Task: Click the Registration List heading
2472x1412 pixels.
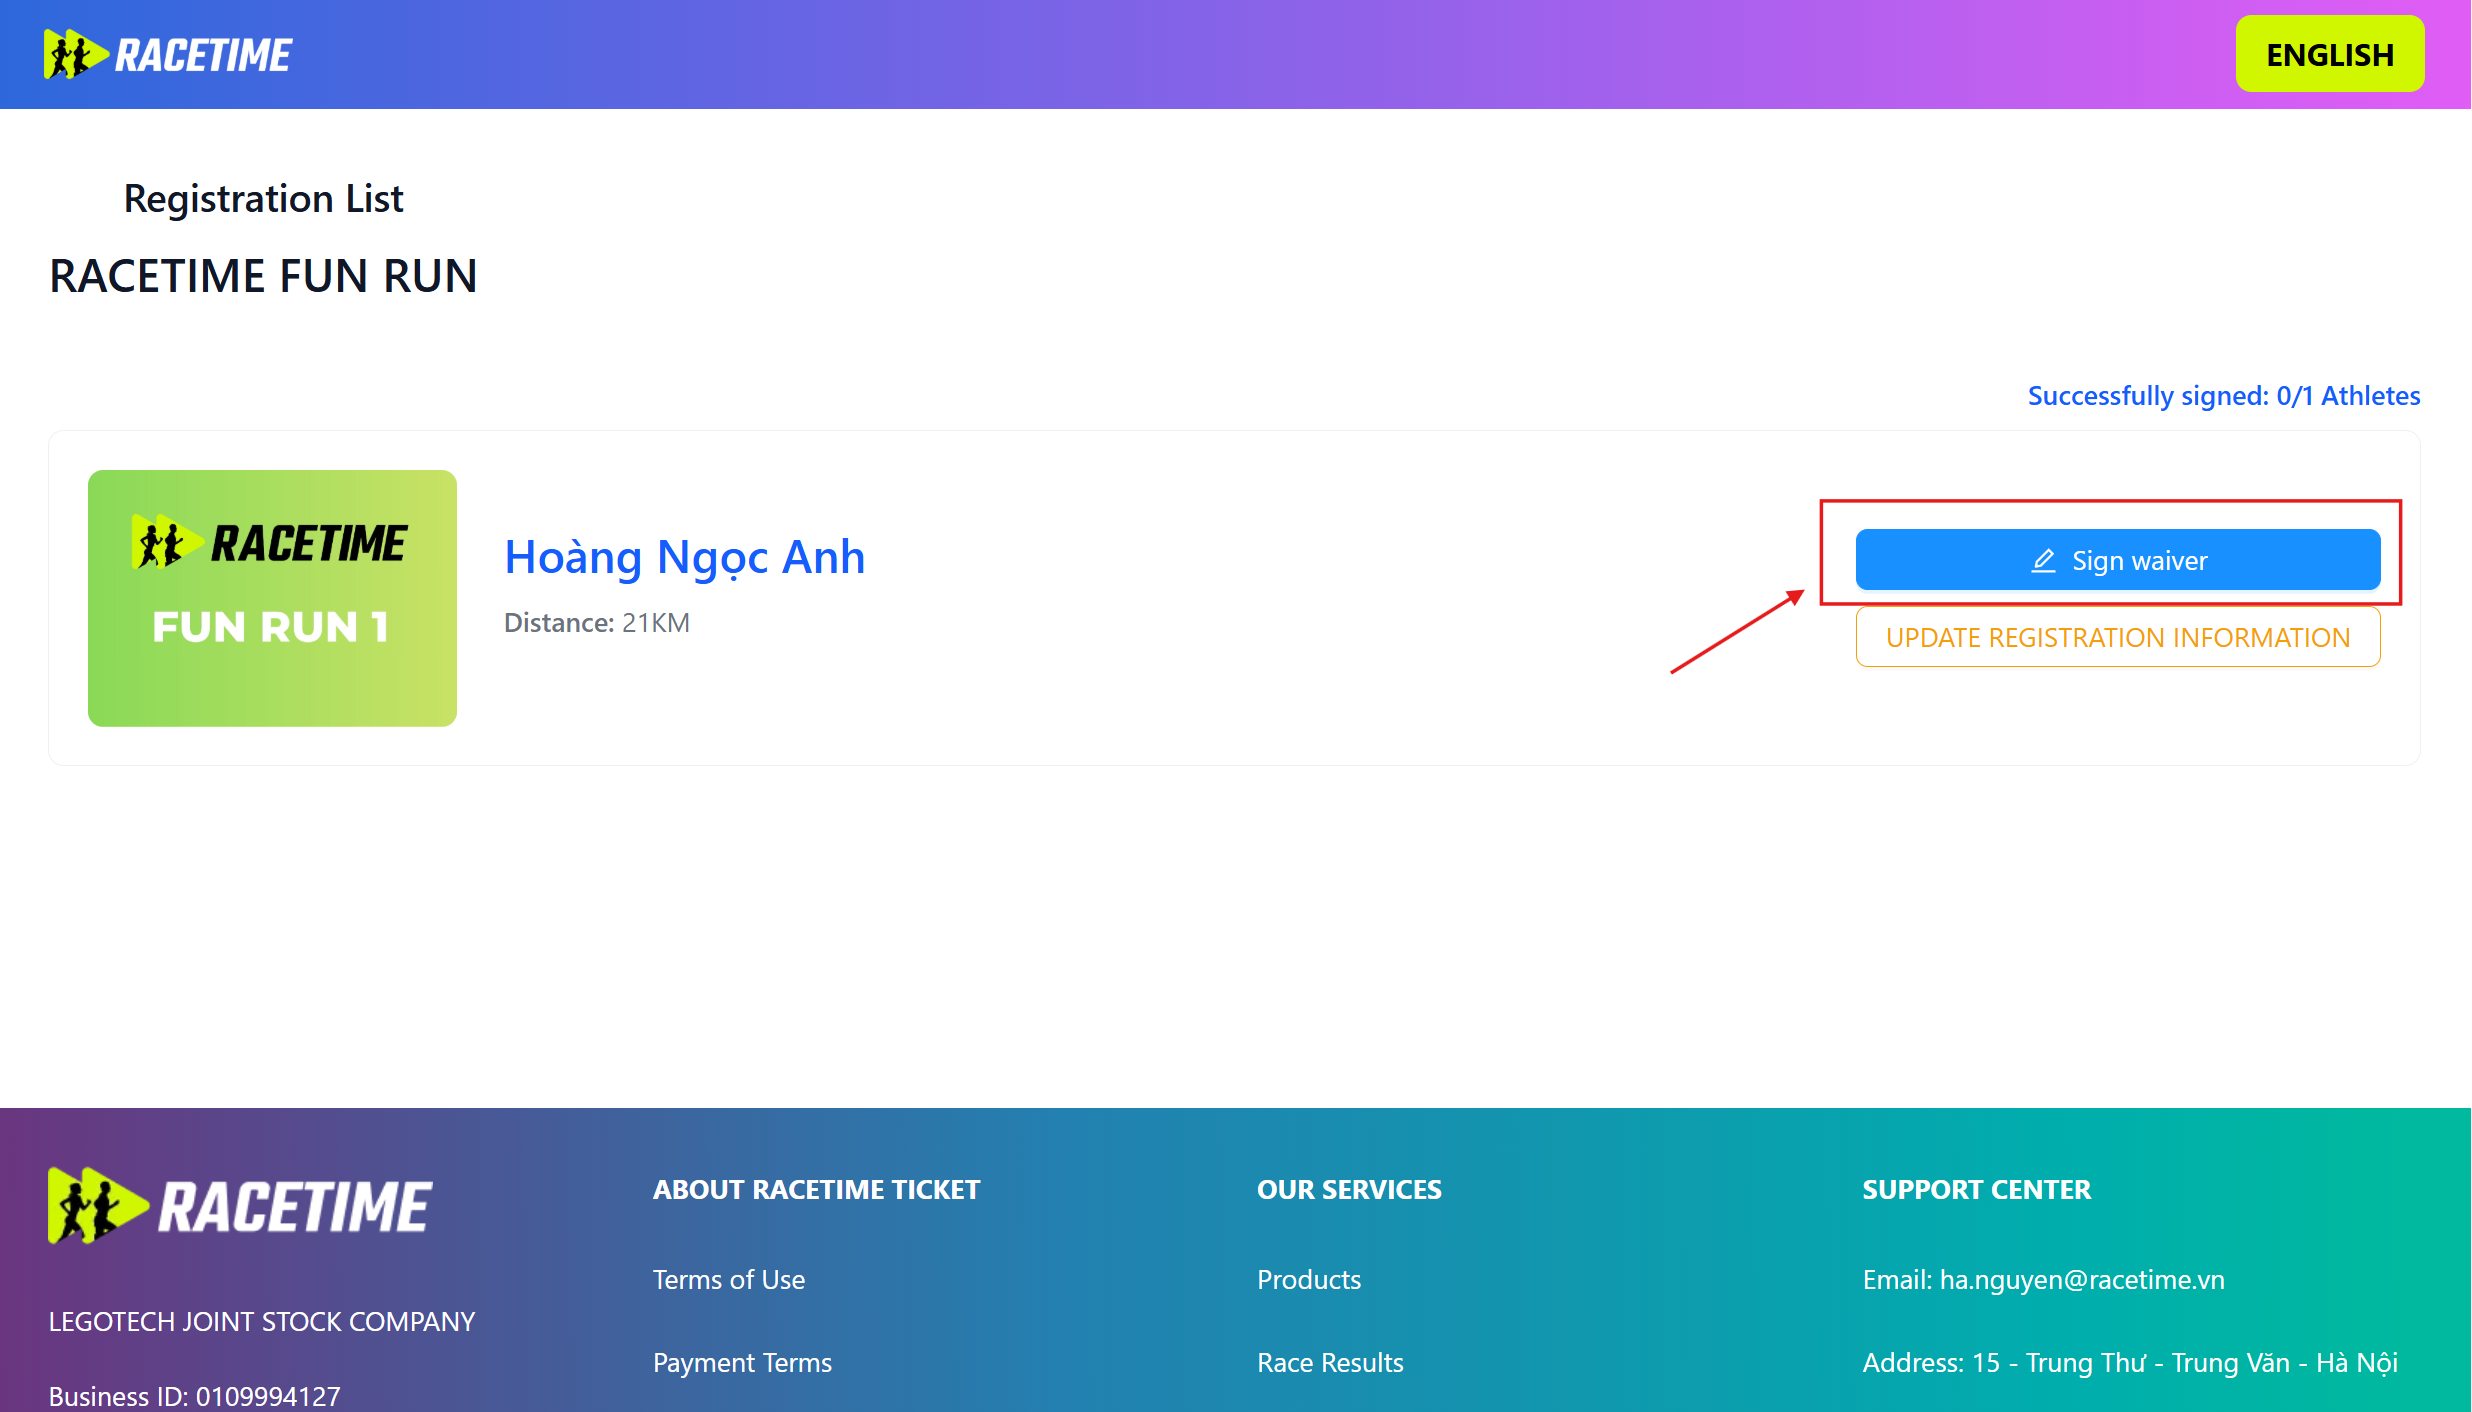Action: pos(263,199)
